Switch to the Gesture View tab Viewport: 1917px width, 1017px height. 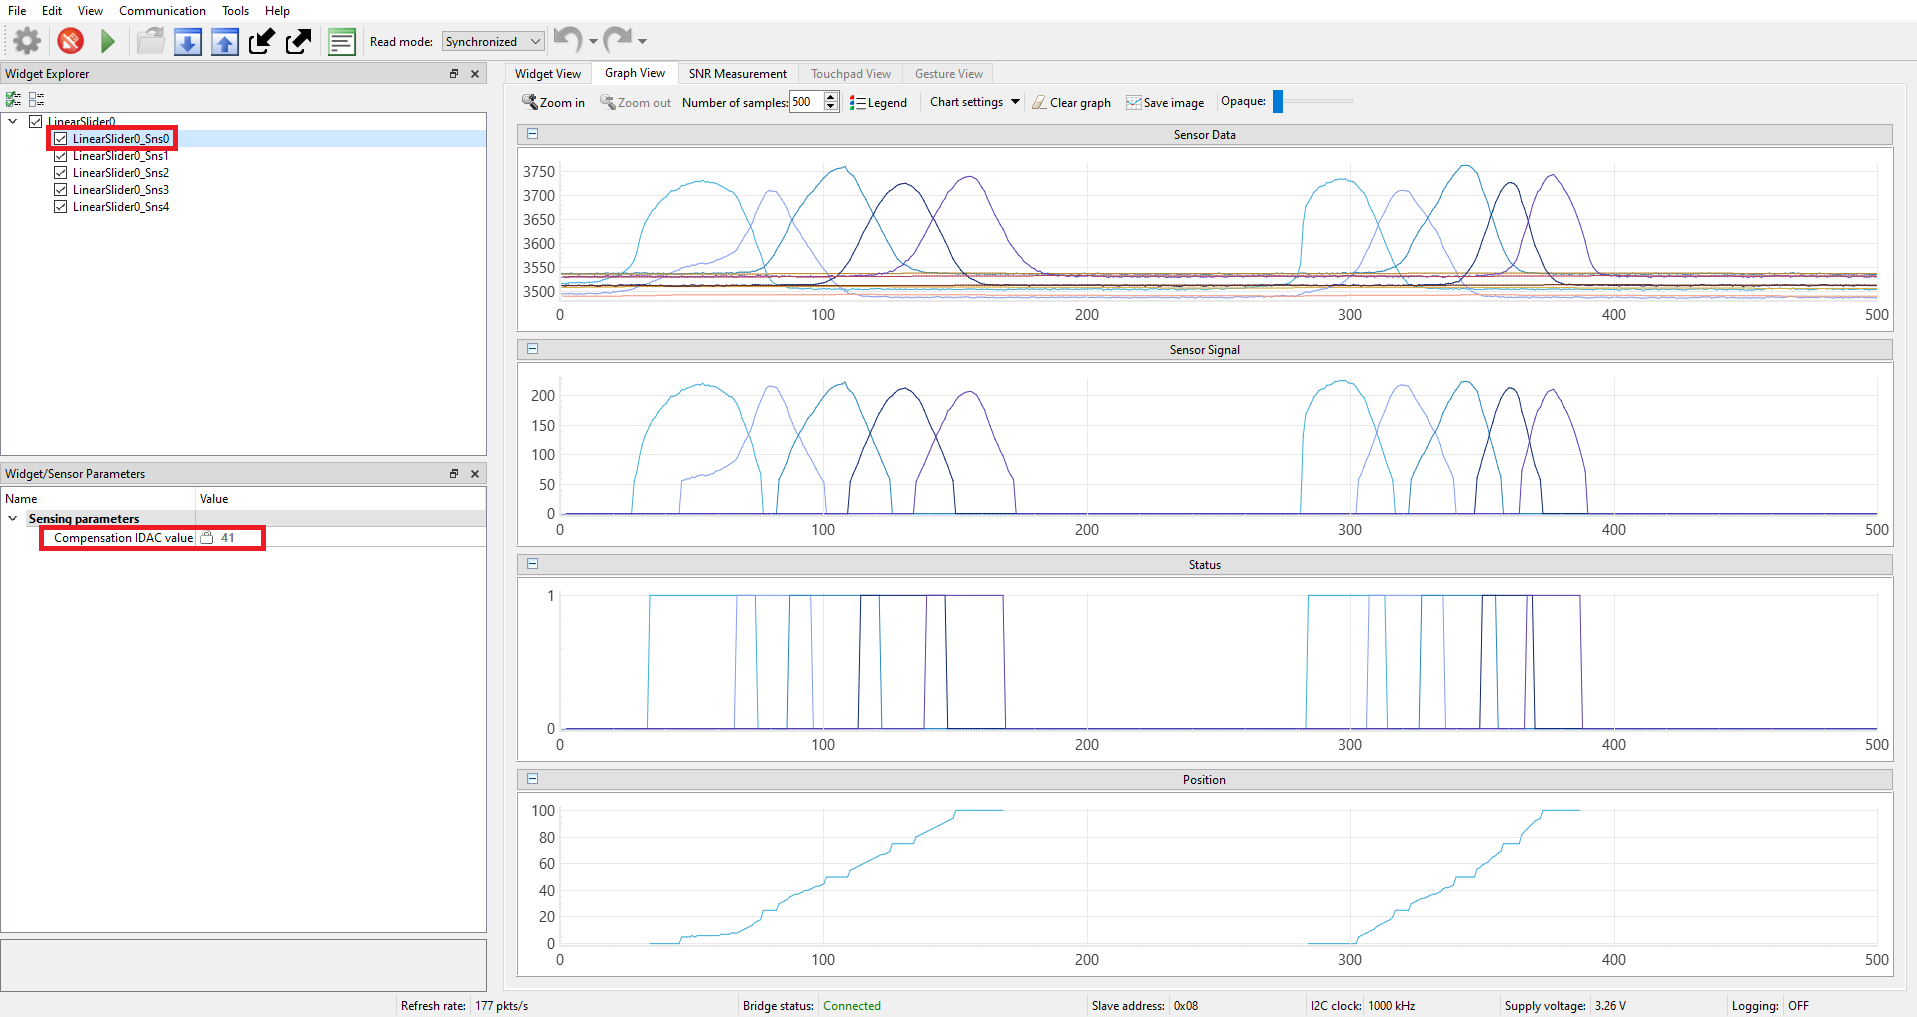coord(949,74)
